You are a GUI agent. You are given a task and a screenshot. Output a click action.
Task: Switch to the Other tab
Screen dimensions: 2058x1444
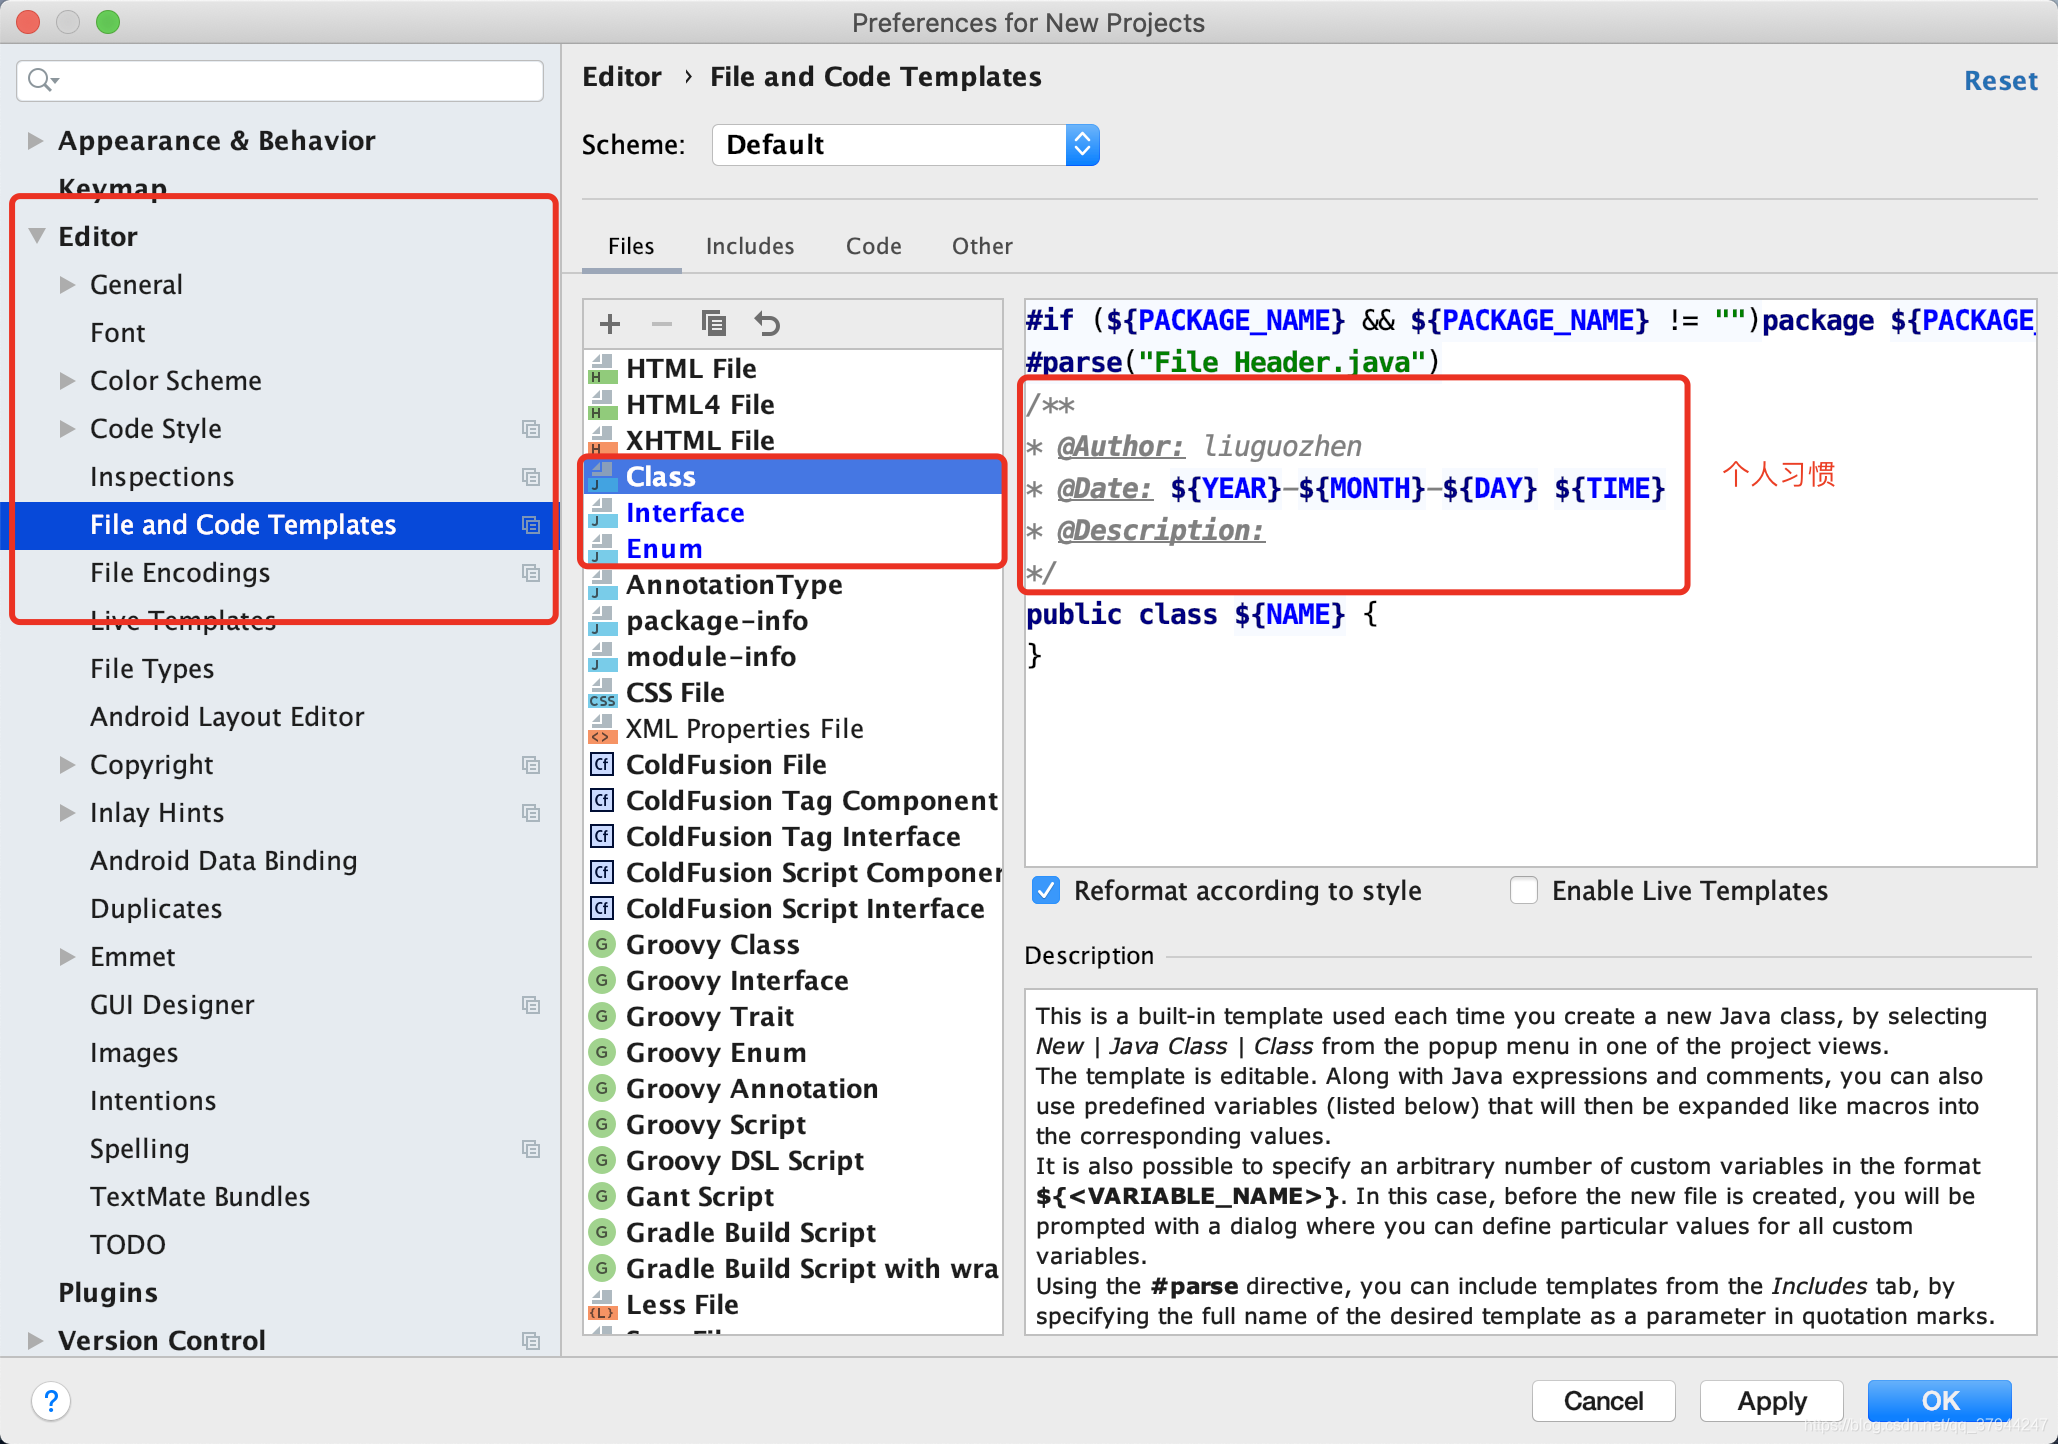(982, 246)
